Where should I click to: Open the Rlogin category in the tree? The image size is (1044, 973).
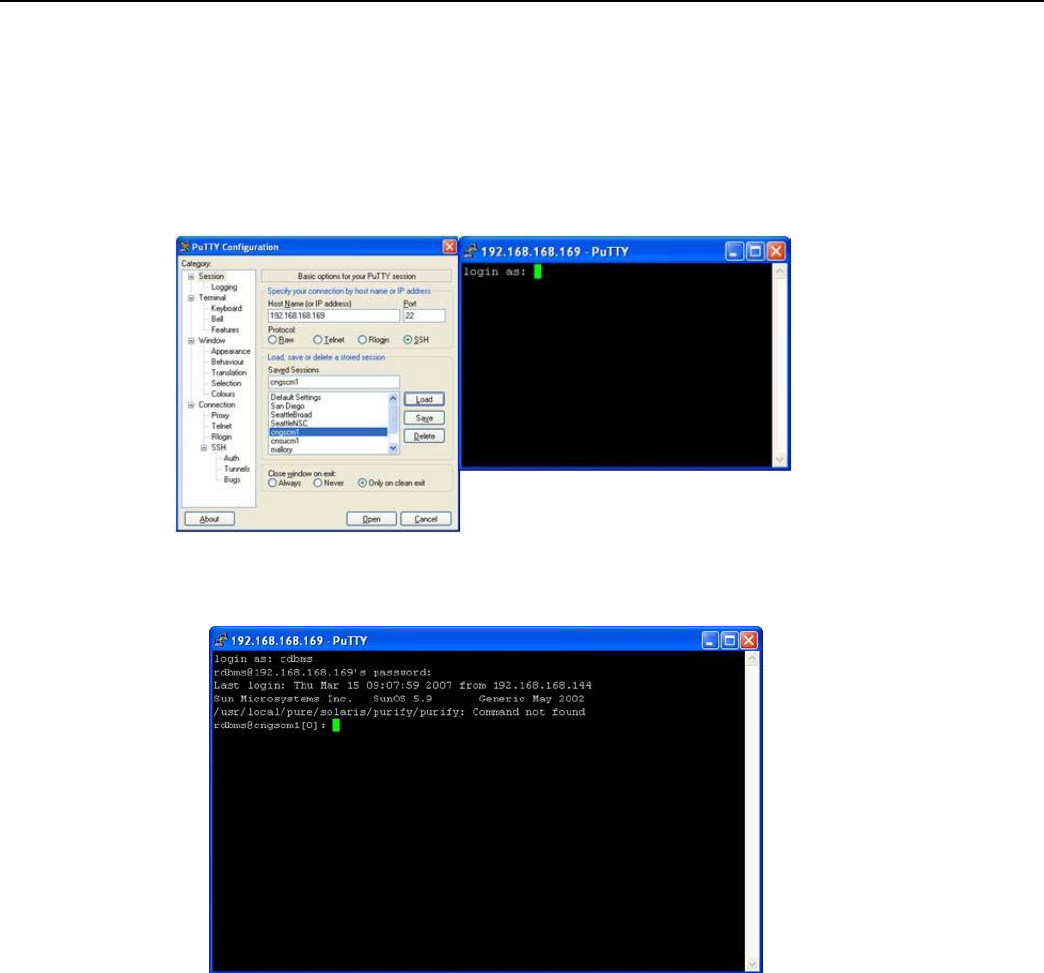(x=222, y=437)
